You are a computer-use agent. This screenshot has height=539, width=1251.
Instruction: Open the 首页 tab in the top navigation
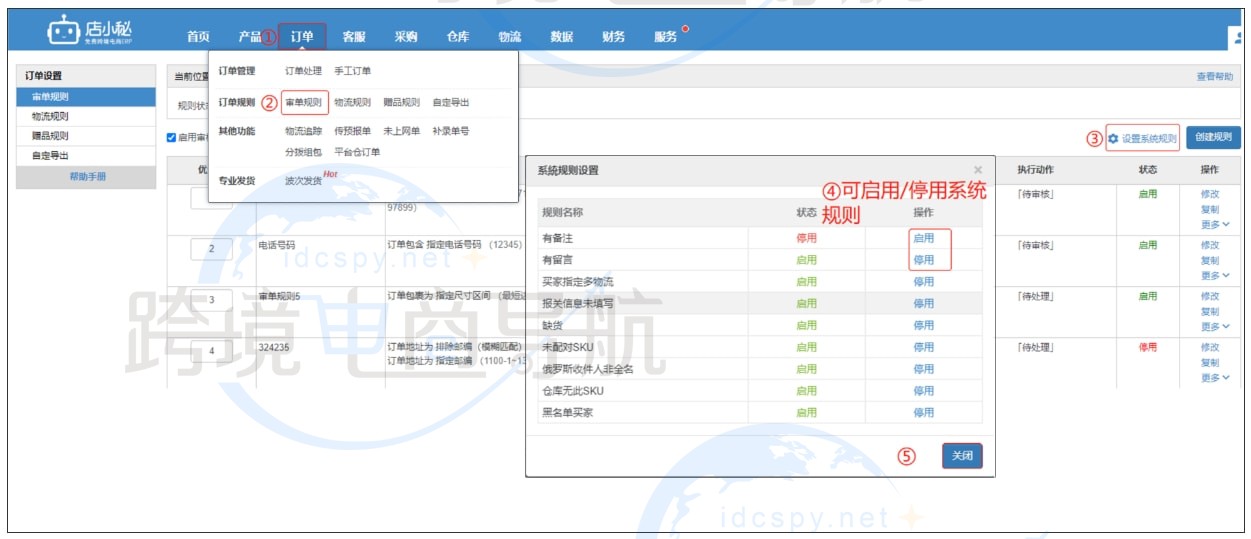[x=198, y=37]
